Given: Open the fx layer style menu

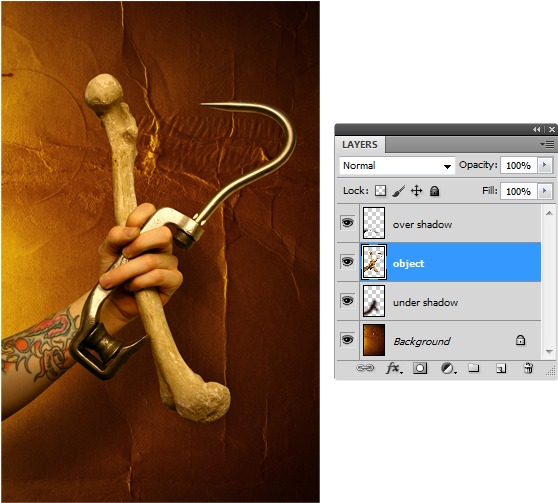Looking at the screenshot, I should point(394,368).
